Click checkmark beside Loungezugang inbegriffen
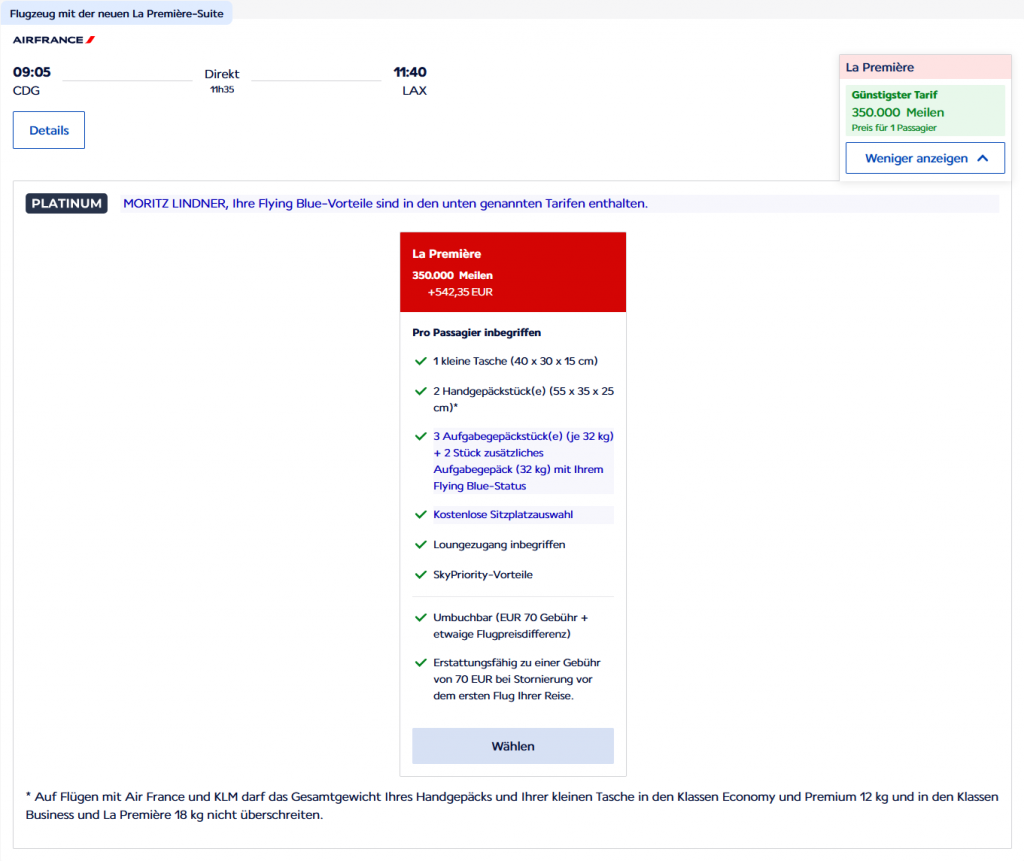Screen dimensions: 1024x861 (x=420, y=545)
